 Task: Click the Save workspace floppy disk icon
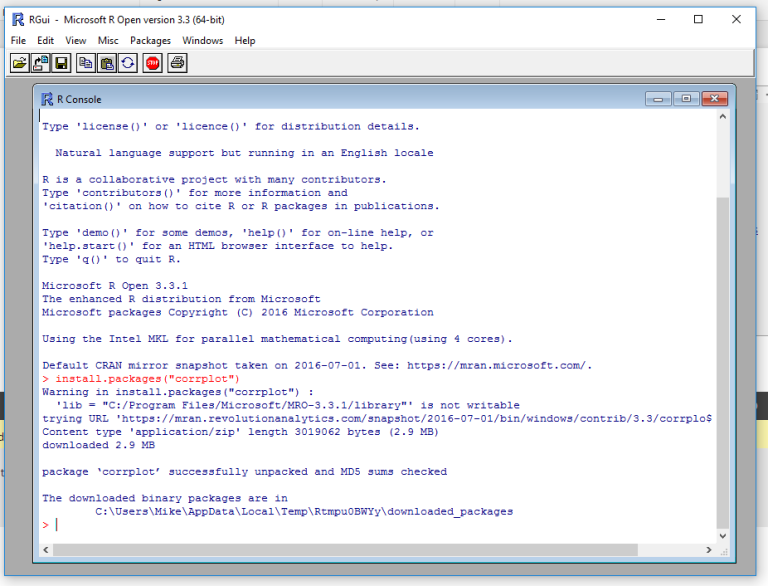pos(61,63)
